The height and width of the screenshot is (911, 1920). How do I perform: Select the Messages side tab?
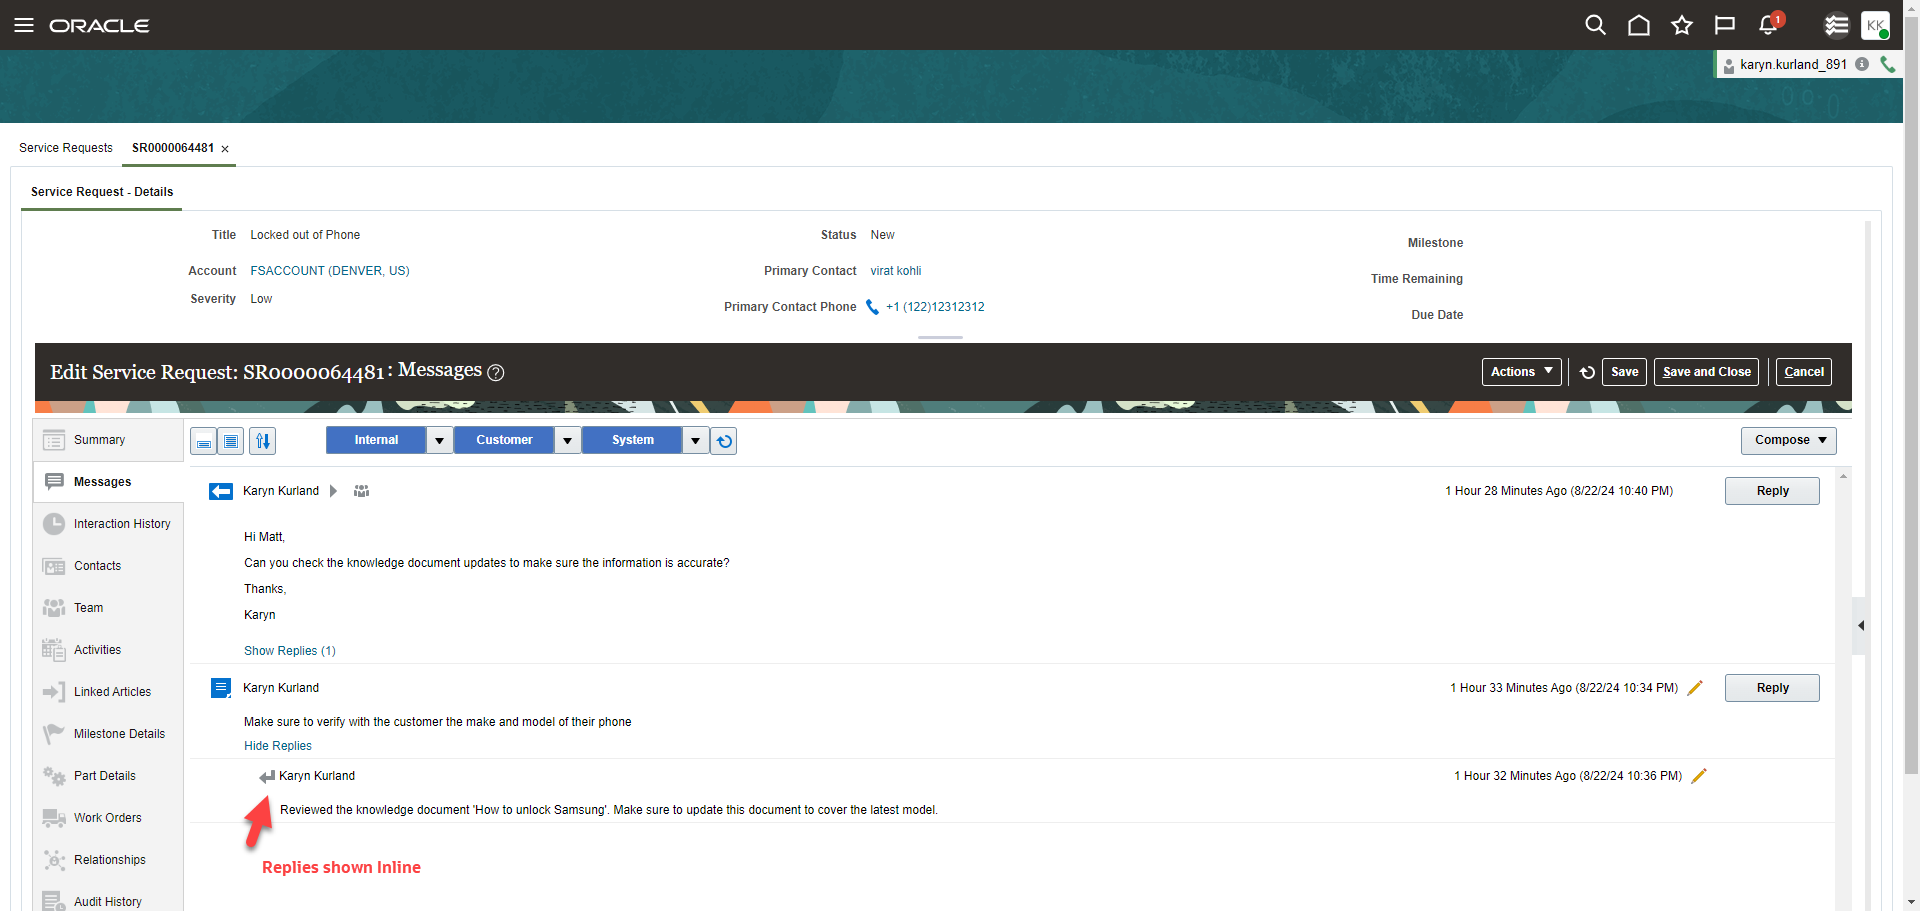(x=108, y=482)
